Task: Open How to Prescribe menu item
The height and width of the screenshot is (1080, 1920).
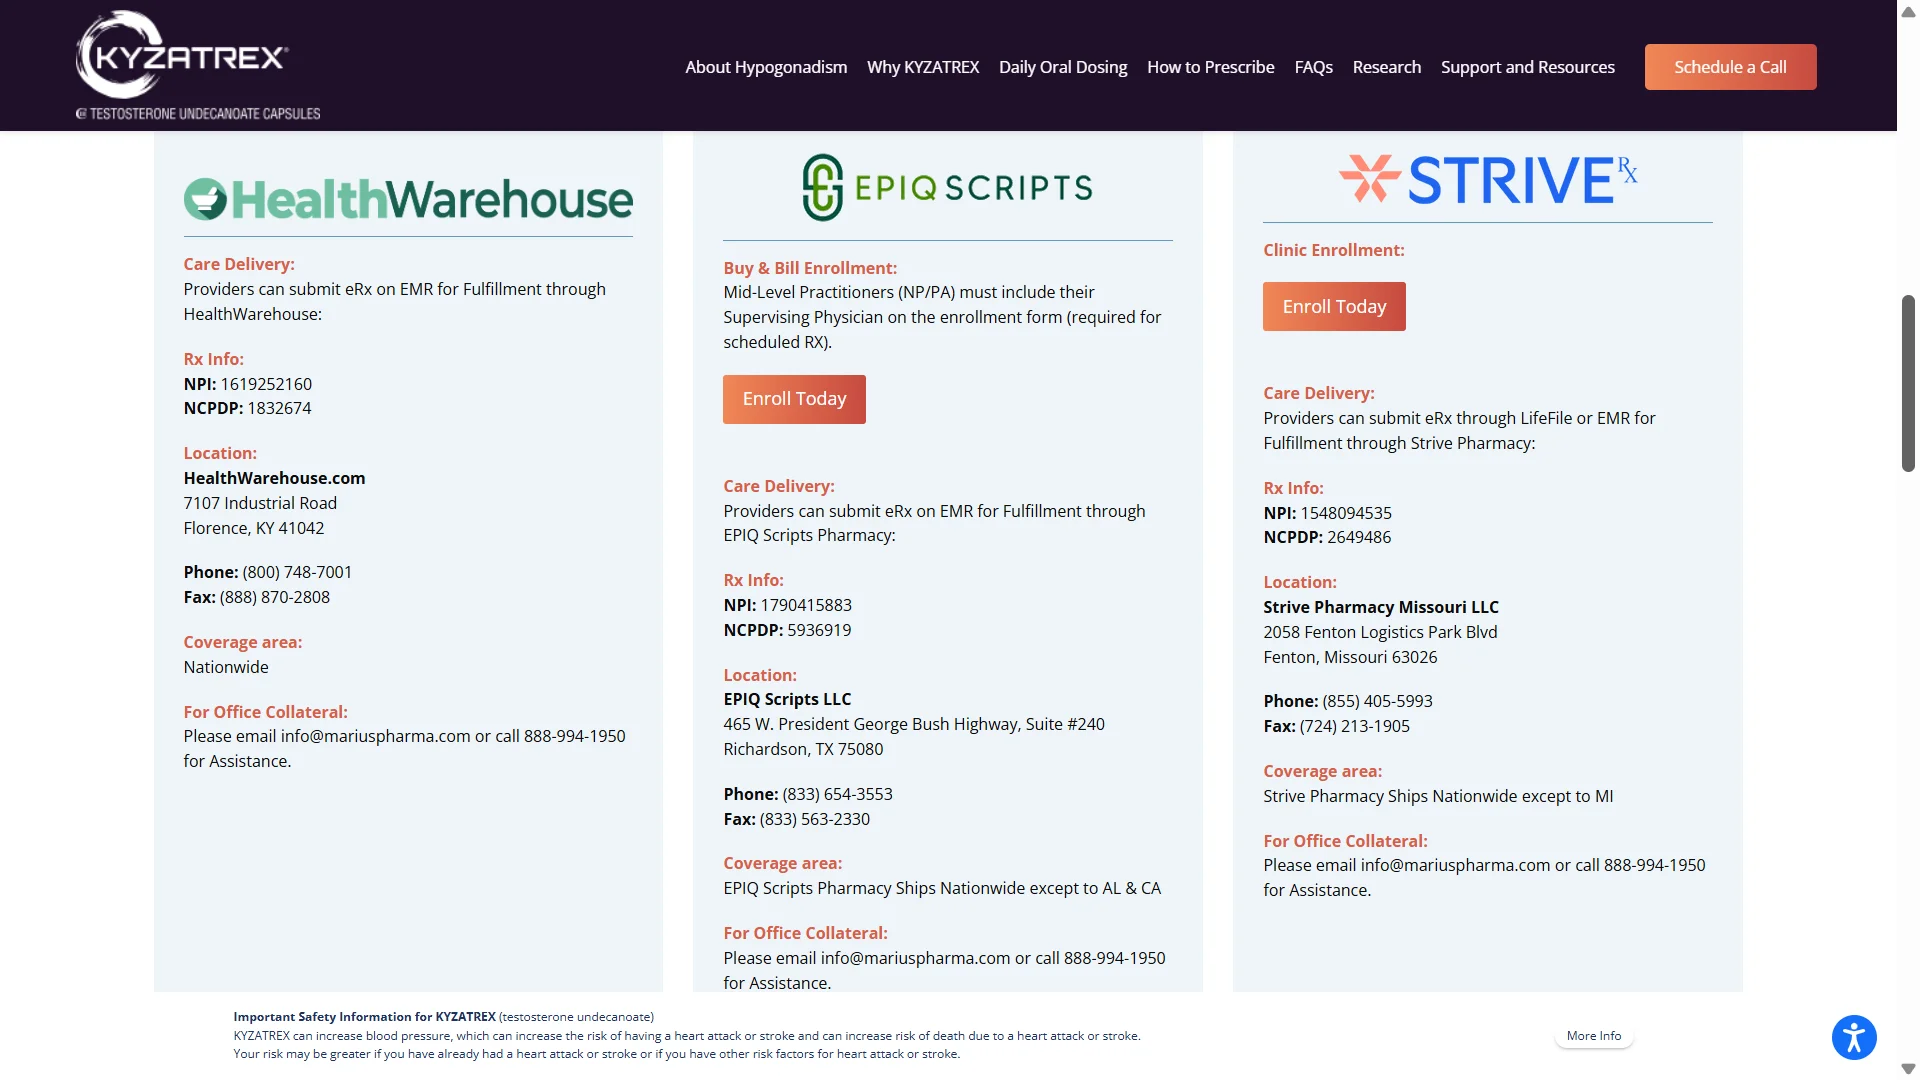Action: point(1210,67)
